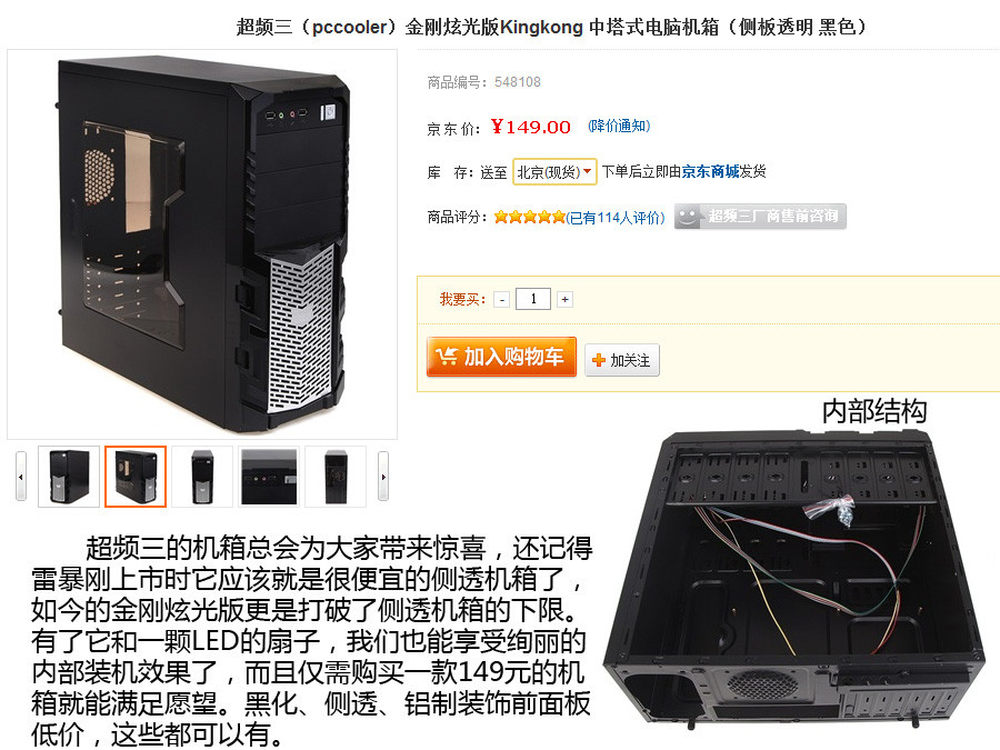
Task: Open the 北京(现货) delivery region dropdown
Action: (554, 172)
